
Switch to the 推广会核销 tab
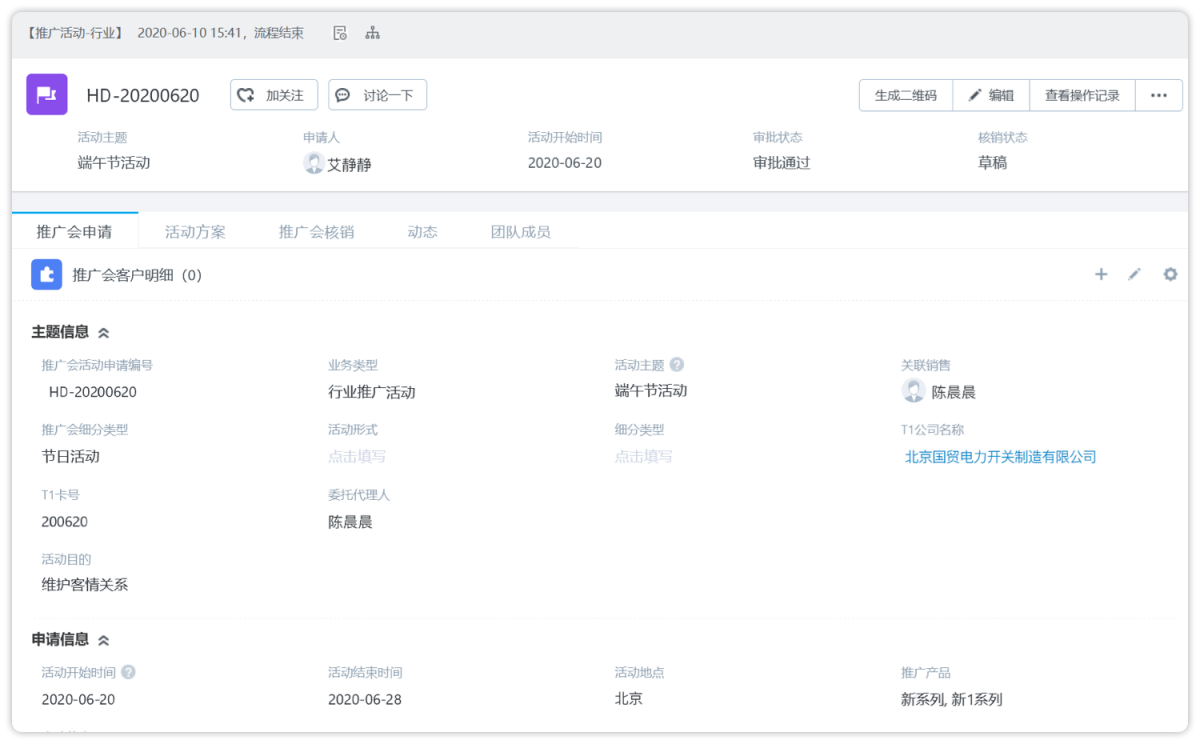pyautogui.click(x=316, y=232)
